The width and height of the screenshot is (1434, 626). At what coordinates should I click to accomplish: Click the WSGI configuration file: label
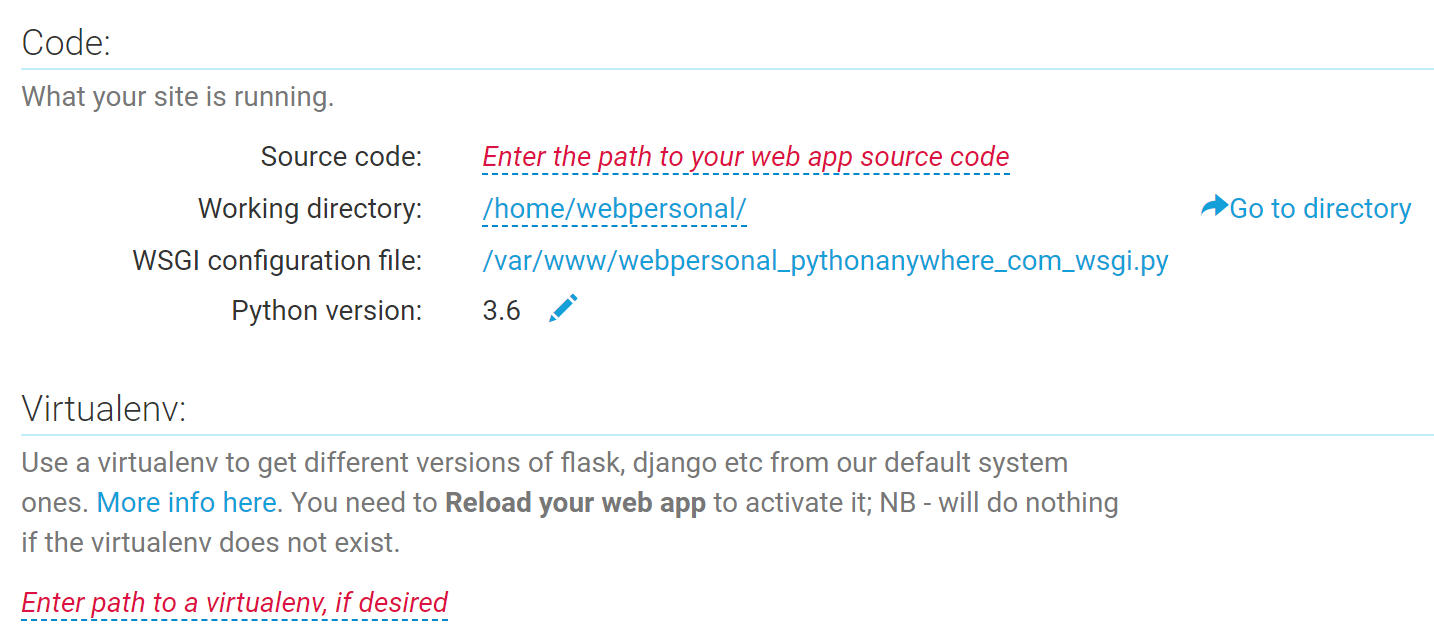coord(278,260)
